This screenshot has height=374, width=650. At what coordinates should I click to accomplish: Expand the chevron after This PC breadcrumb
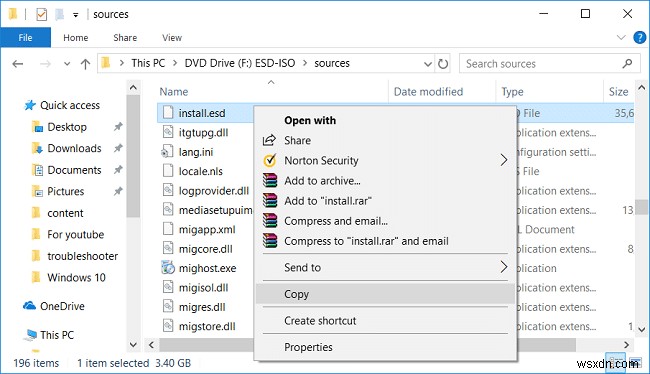pyautogui.click(x=175, y=63)
